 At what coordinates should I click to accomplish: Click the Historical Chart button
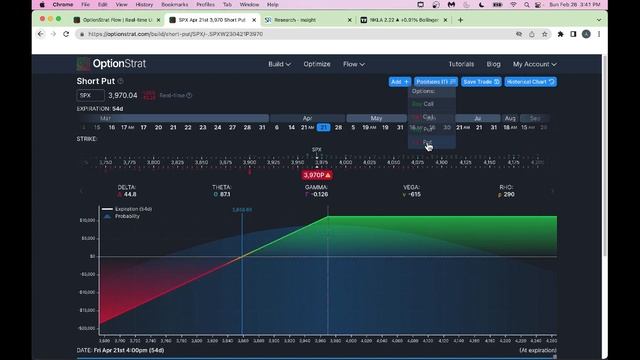coord(531,82)
